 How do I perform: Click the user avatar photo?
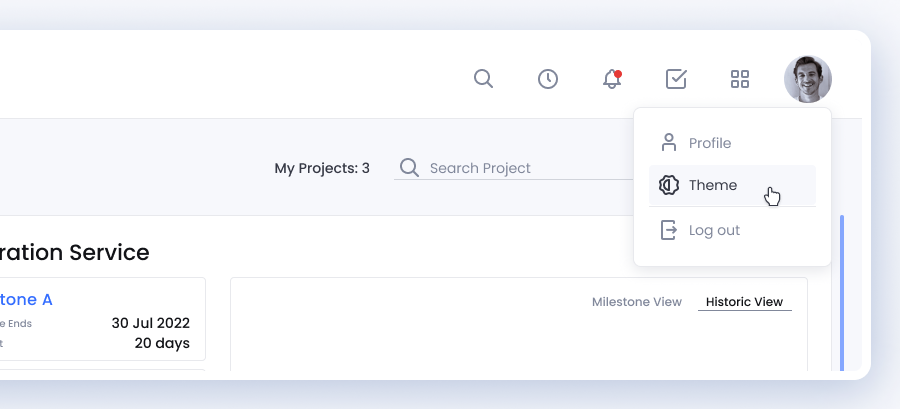(x=808, y=79)
